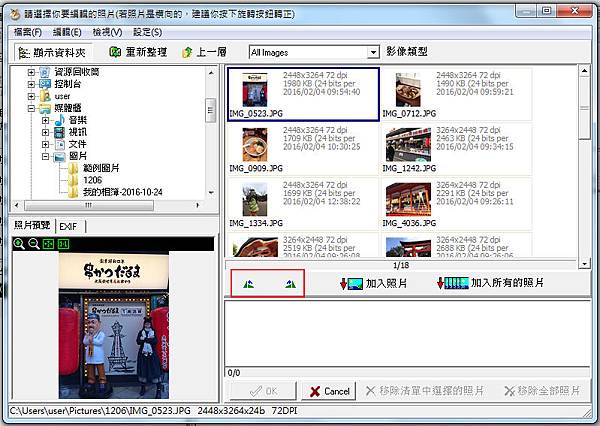Click 移除清單中選擇的照片 button

[x=424, y=391]
